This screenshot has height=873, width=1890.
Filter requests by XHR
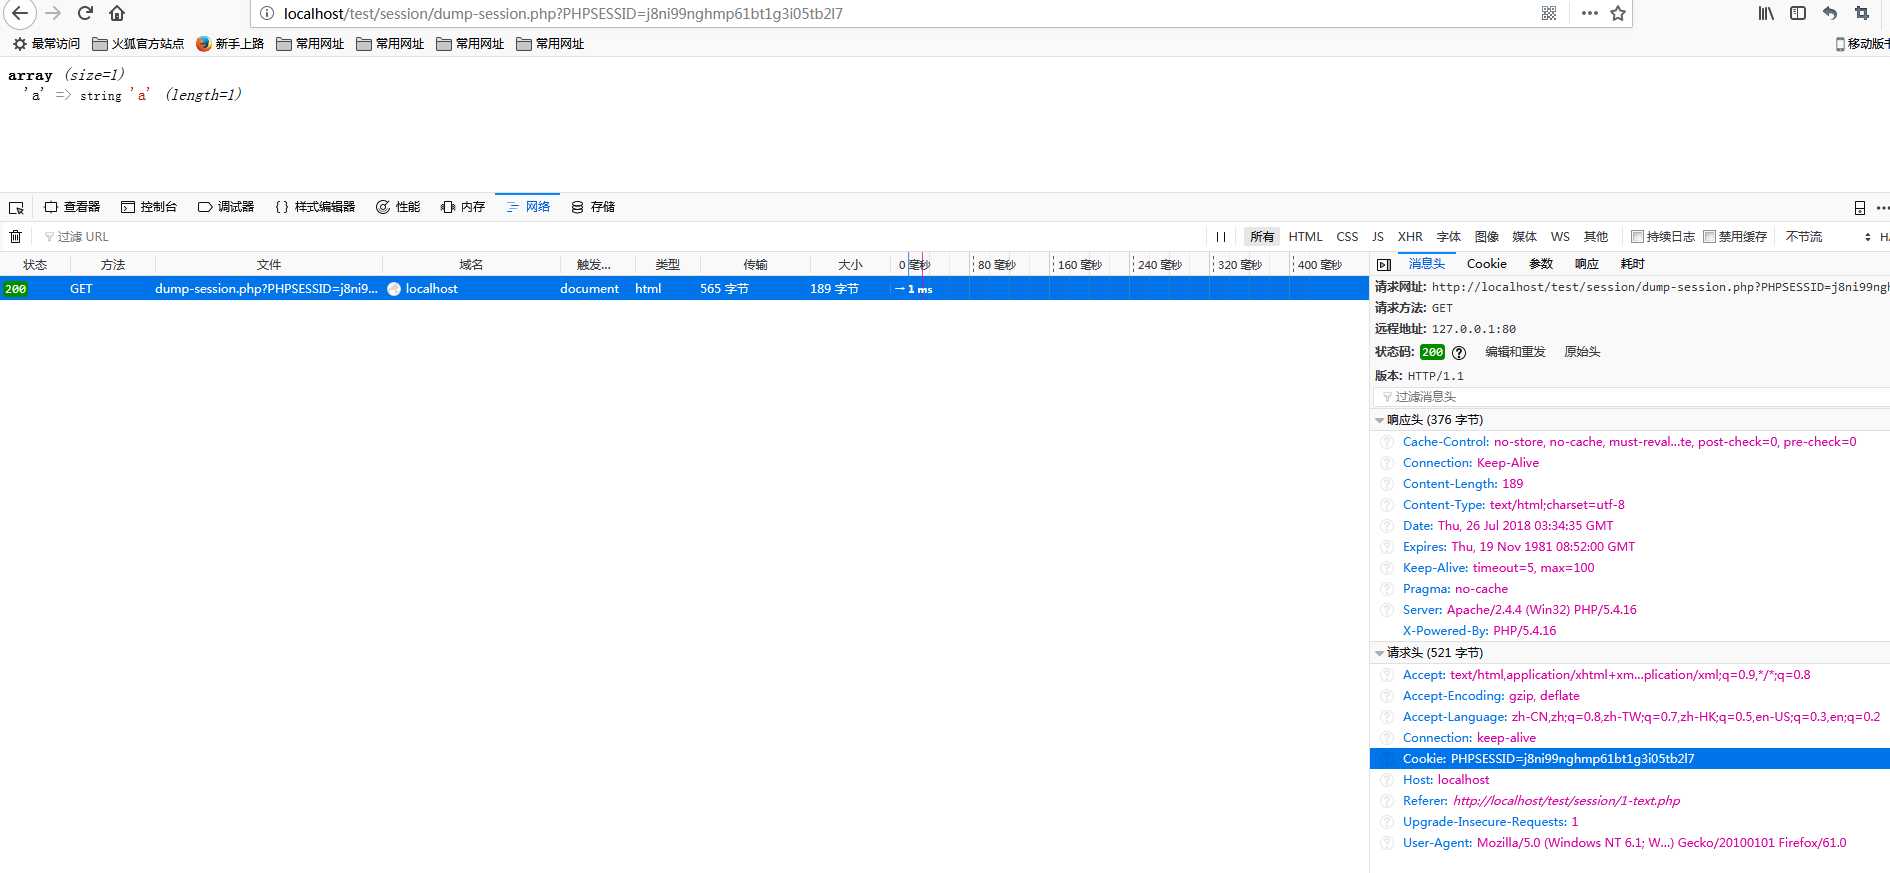pos(1410,236)
